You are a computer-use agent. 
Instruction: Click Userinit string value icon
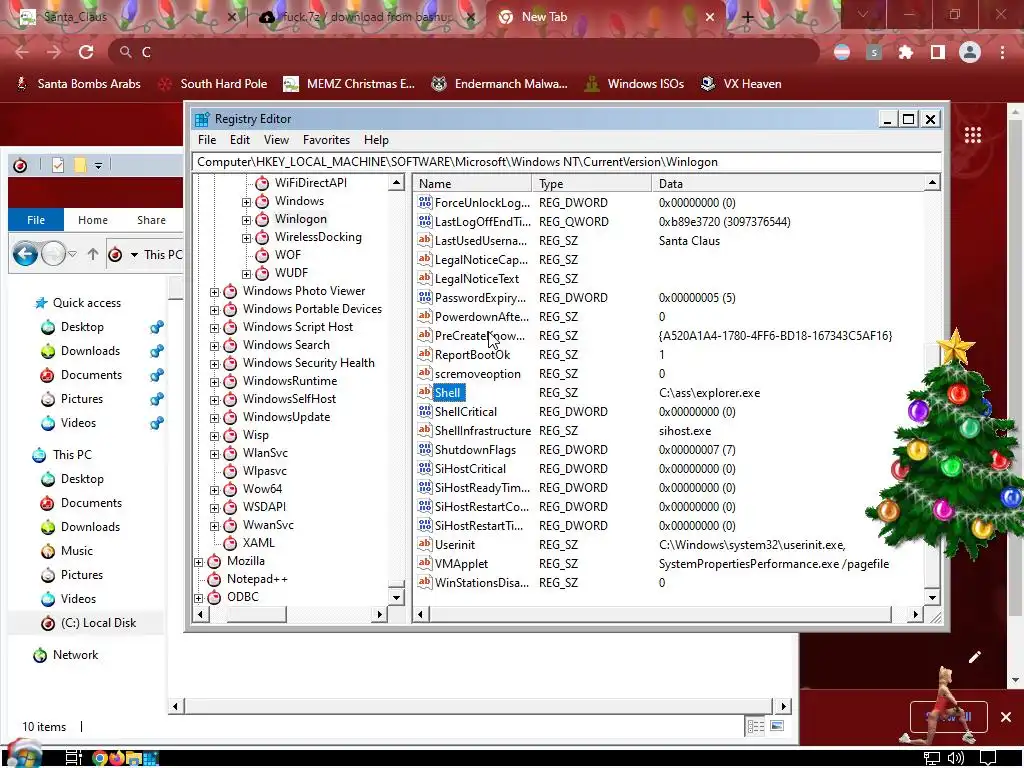[424, 545]
